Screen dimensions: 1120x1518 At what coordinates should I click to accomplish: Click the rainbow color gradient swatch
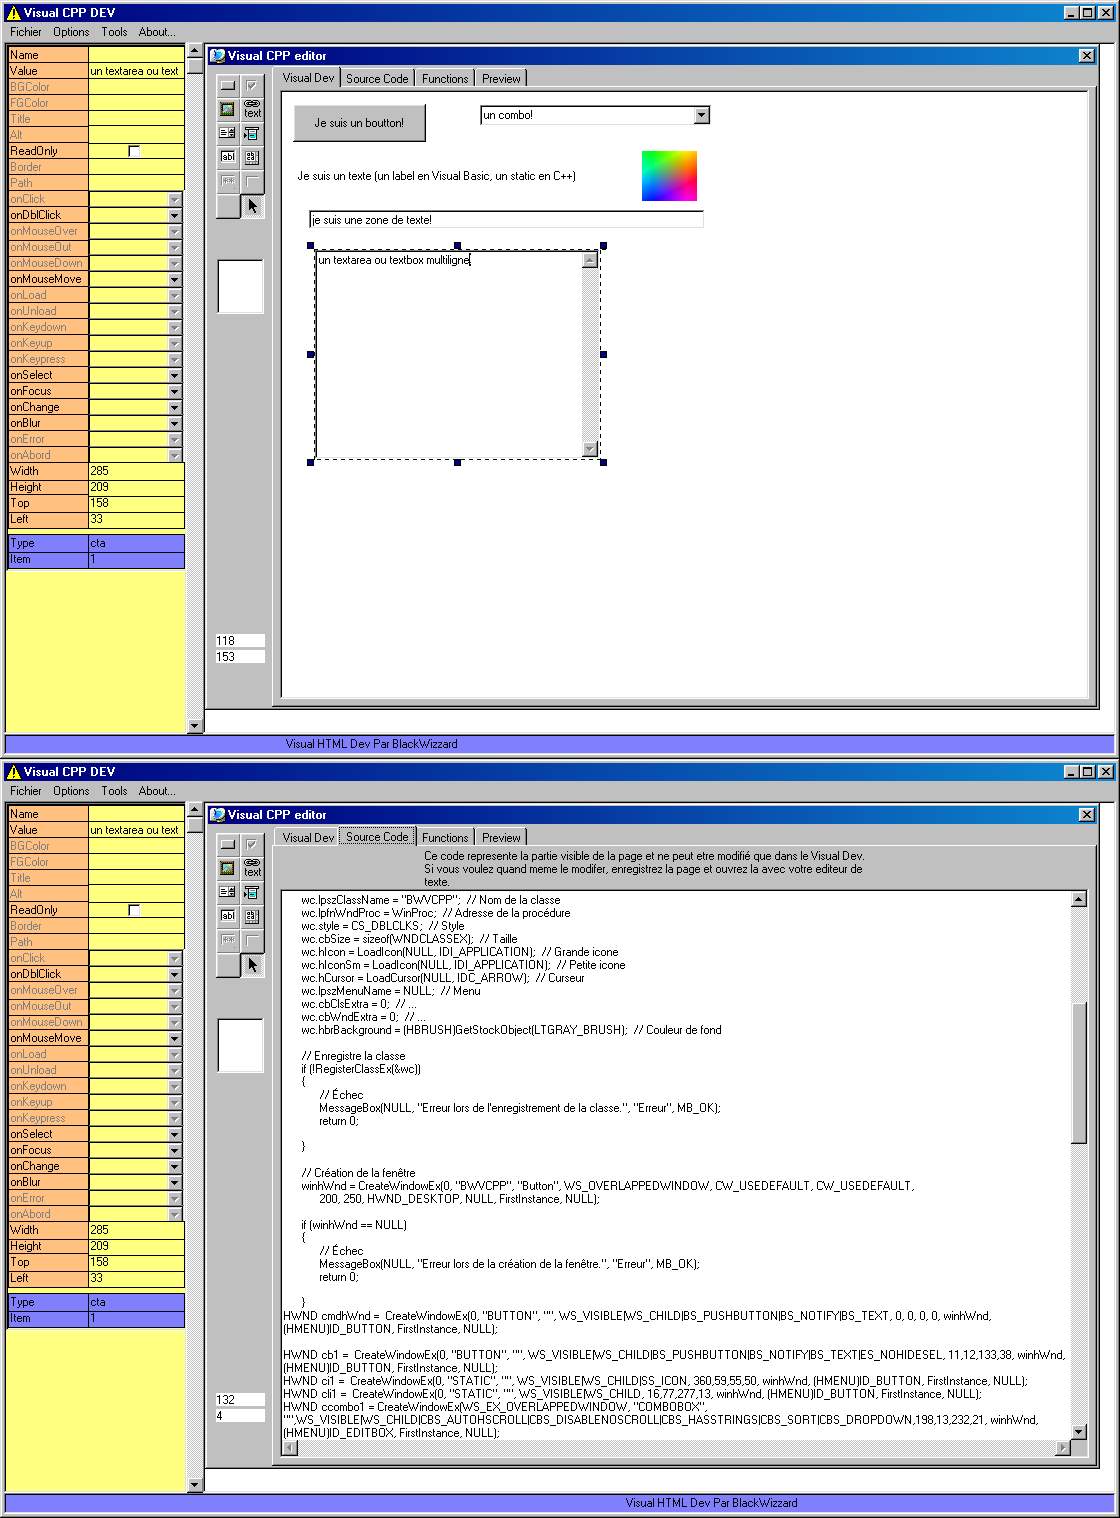669,176
